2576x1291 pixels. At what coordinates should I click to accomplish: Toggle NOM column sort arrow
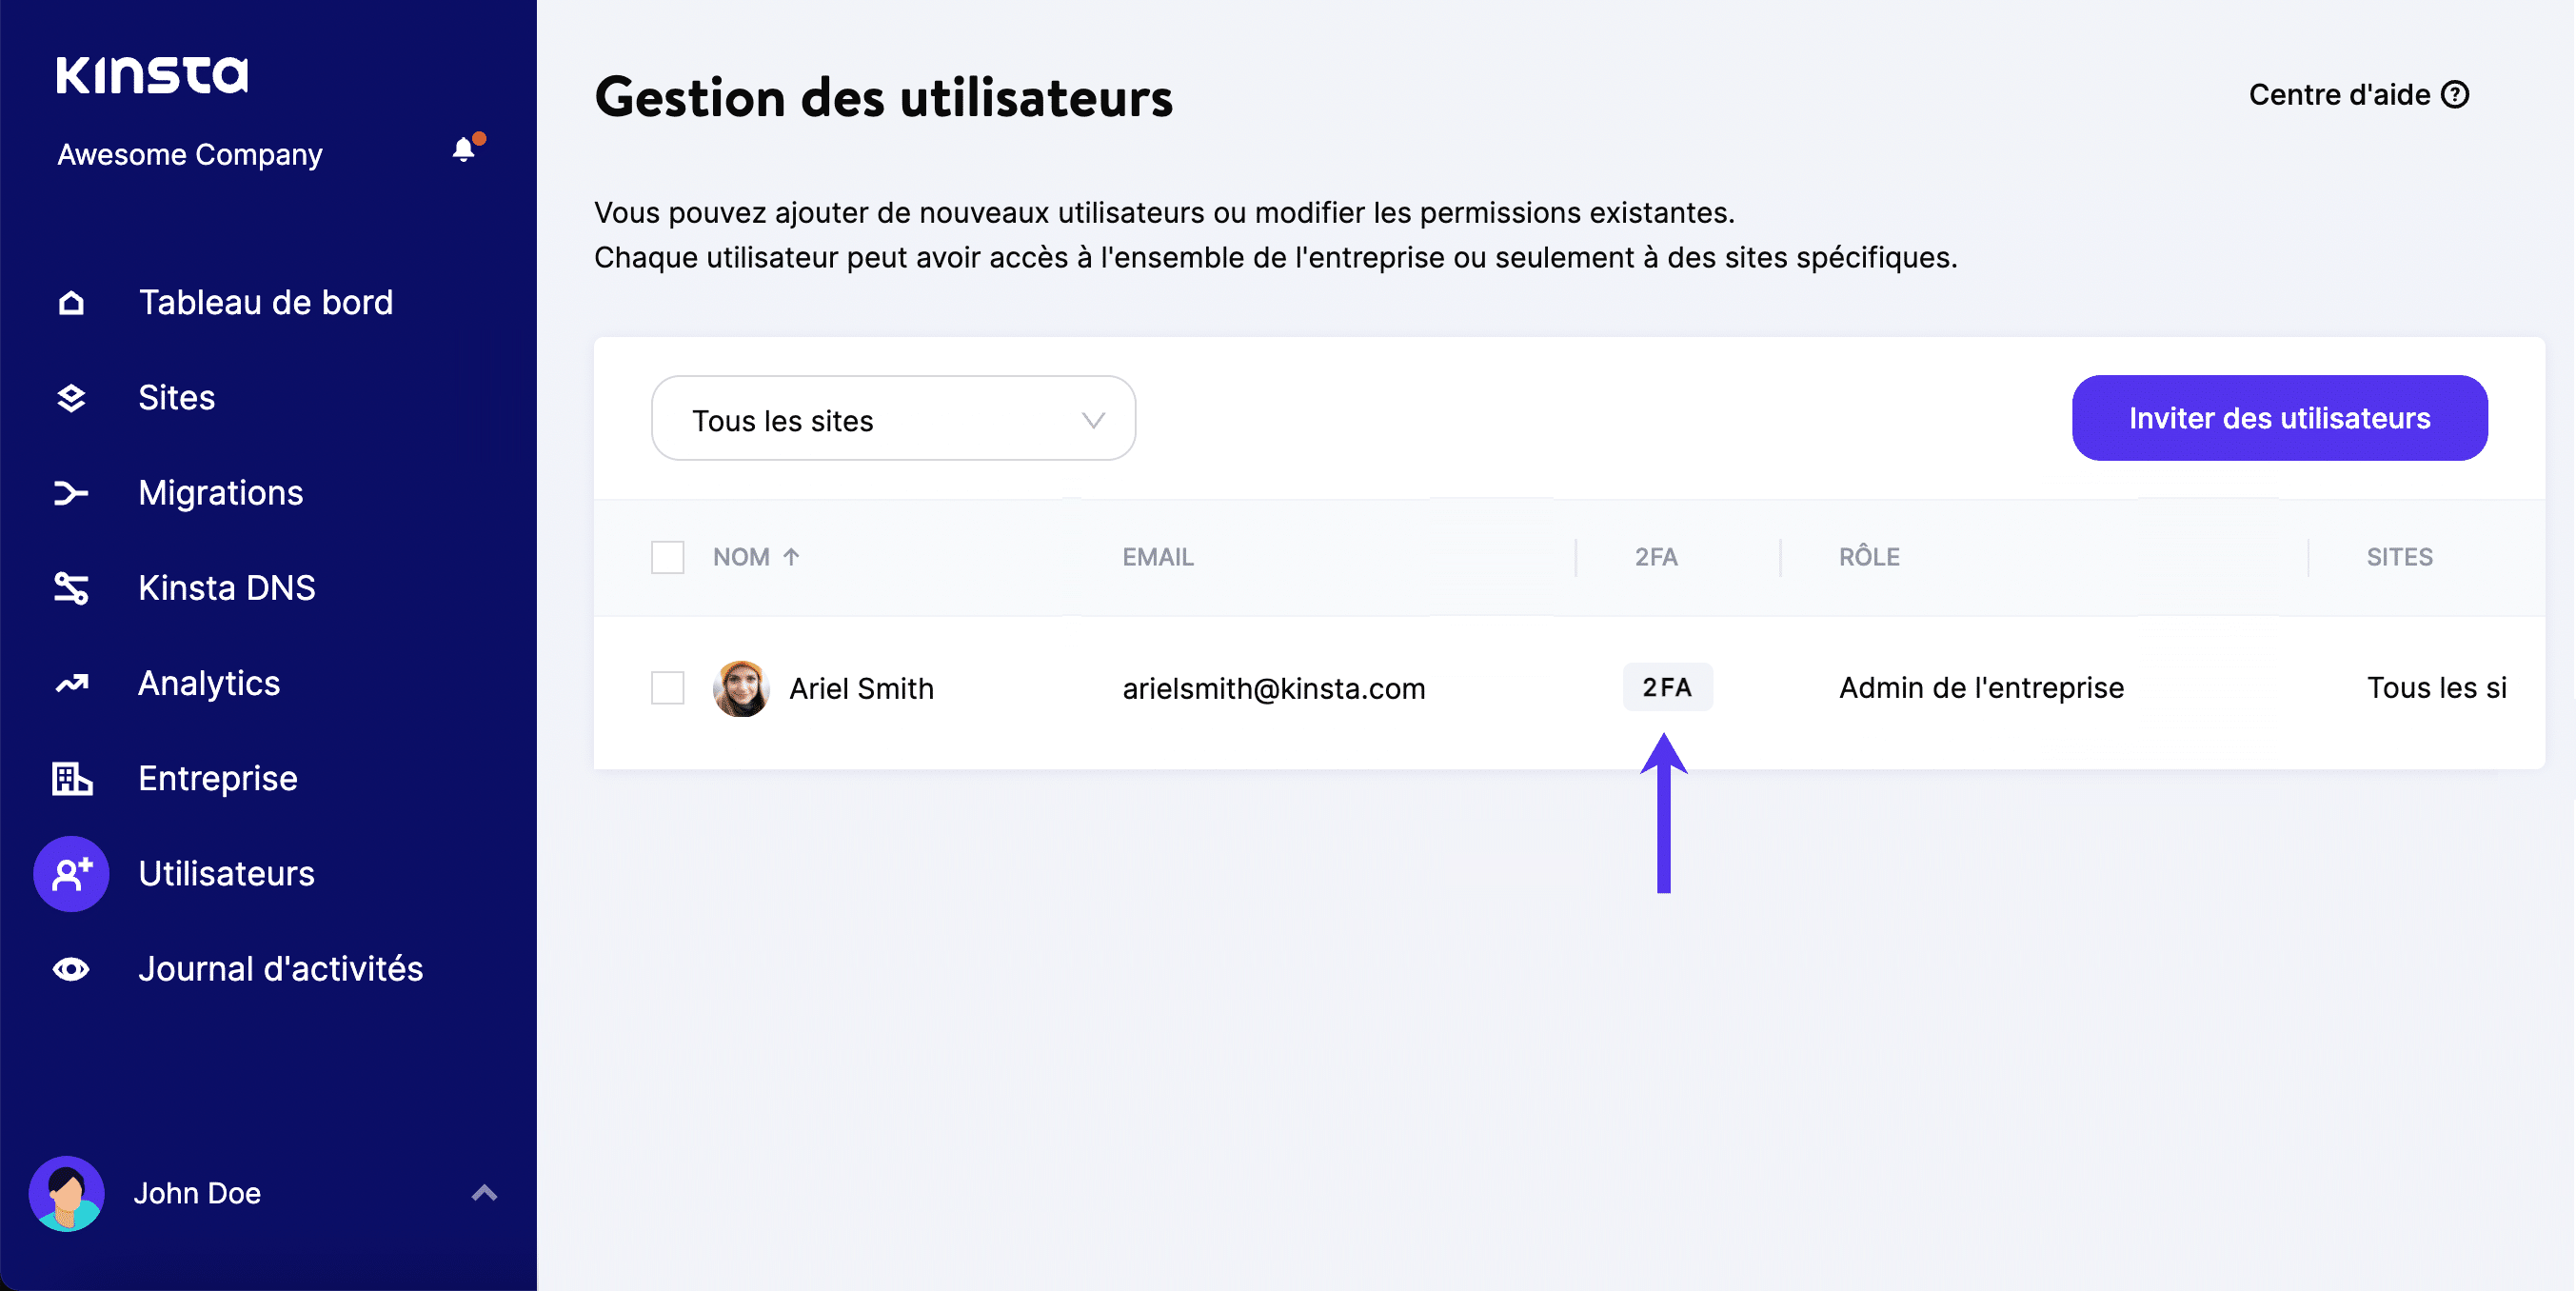791,556
